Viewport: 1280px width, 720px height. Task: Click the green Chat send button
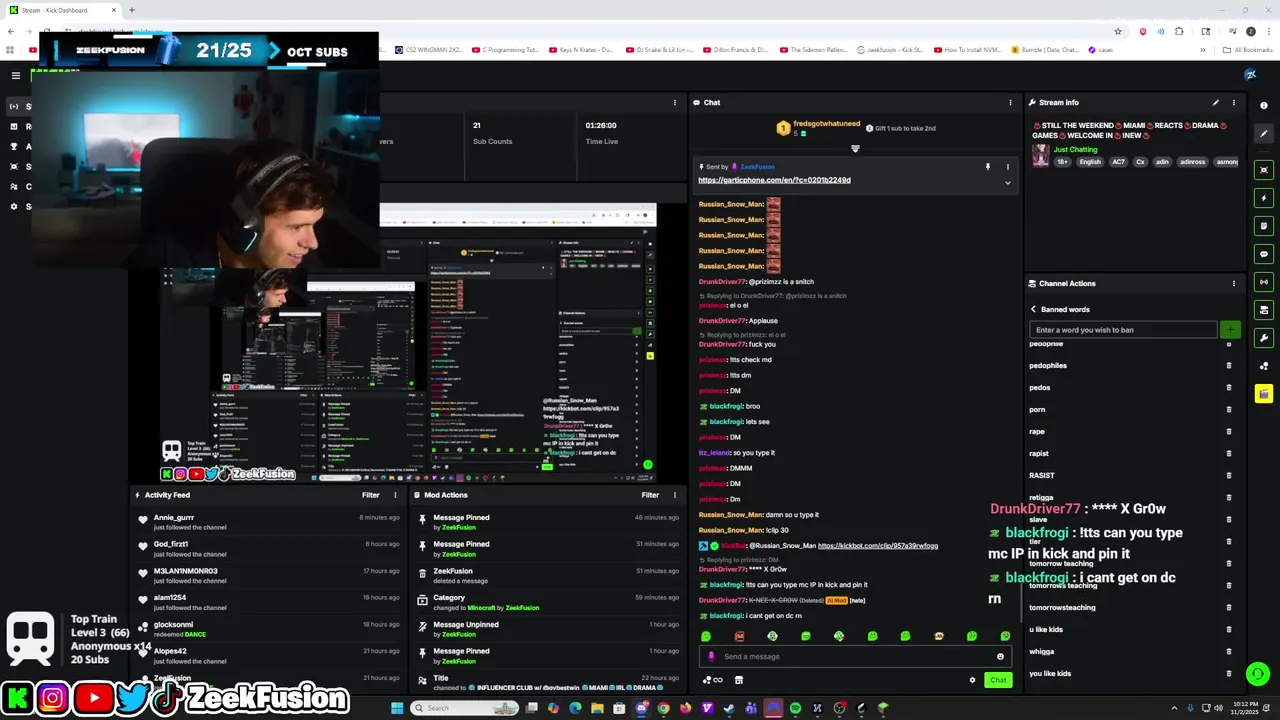pos(998,680)
